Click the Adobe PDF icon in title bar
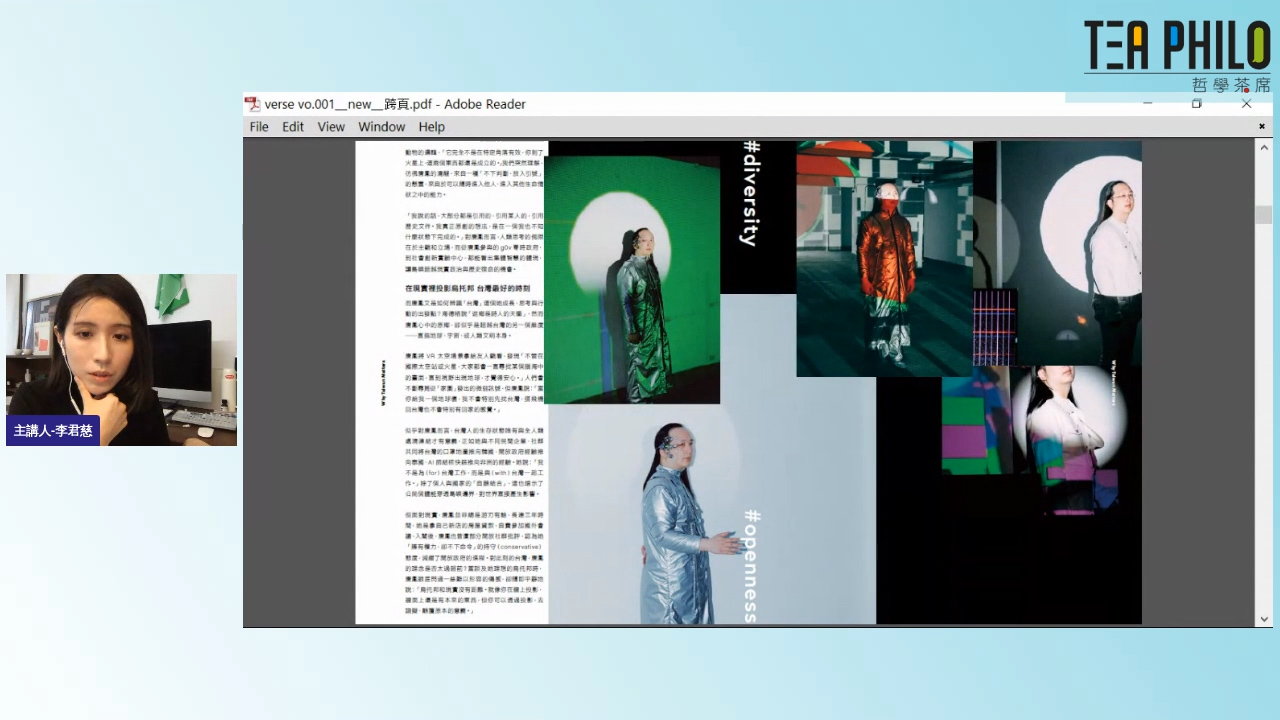The height and width of the screenshot is (720, 1280). [253, 104]
